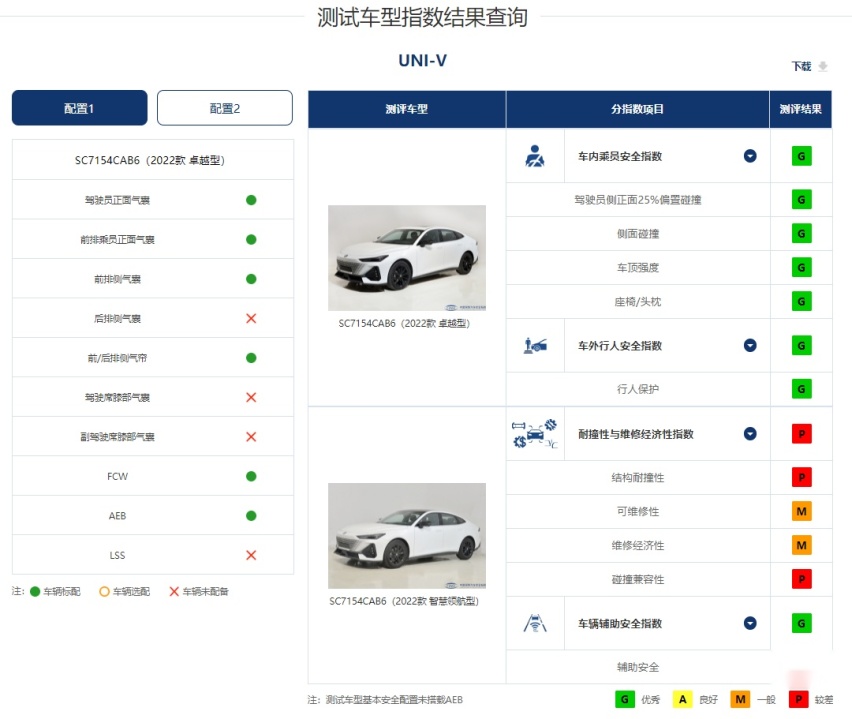Screen dimensions: 852x719
Task: Click the G badge for 车辆辅助安全指数
Action: pos(801,623)
